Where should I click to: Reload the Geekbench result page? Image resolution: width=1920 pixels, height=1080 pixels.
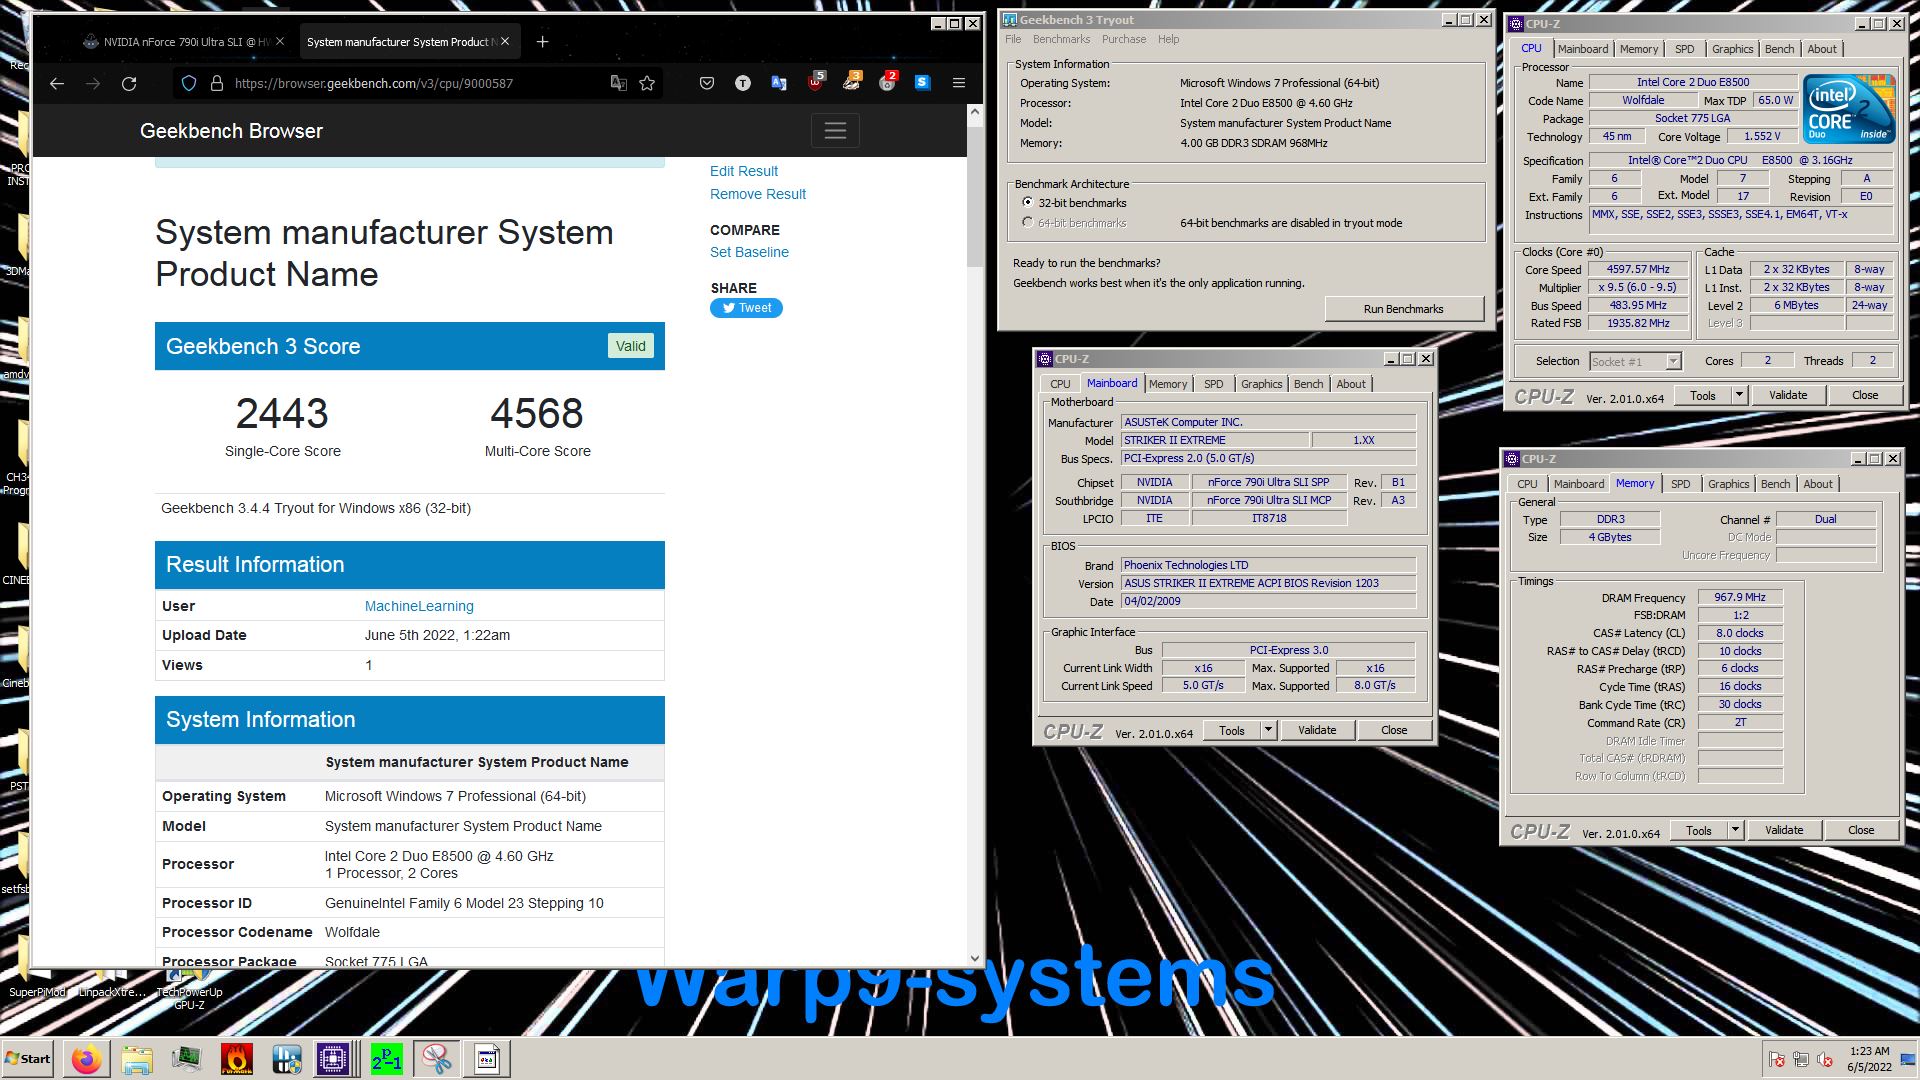coord(129,84)
